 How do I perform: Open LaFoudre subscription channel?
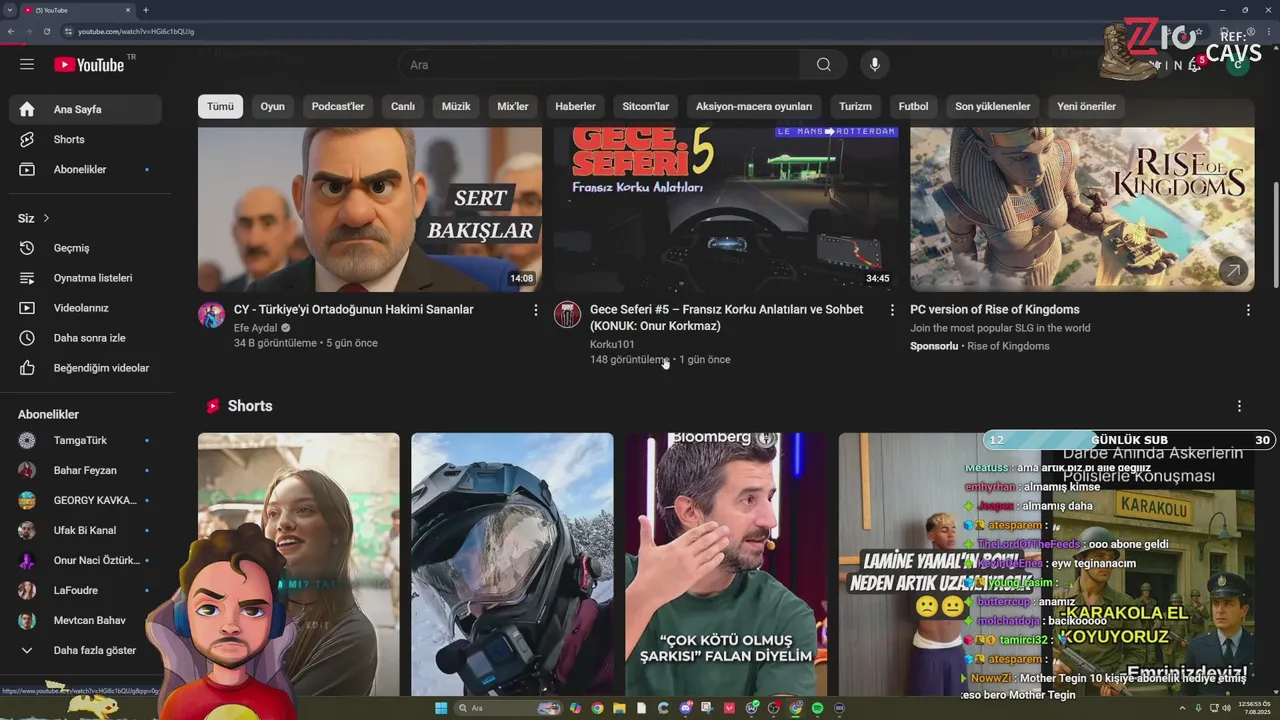coord(86,590)
